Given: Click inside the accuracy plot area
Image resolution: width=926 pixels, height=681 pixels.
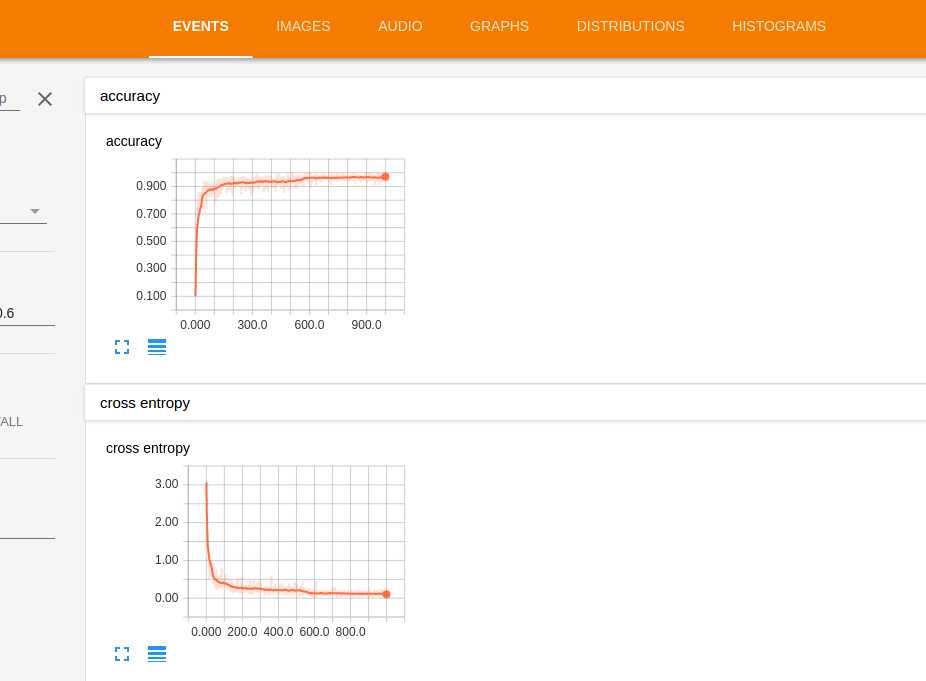Looking at the screenshot, I should [x=290, y=235].
